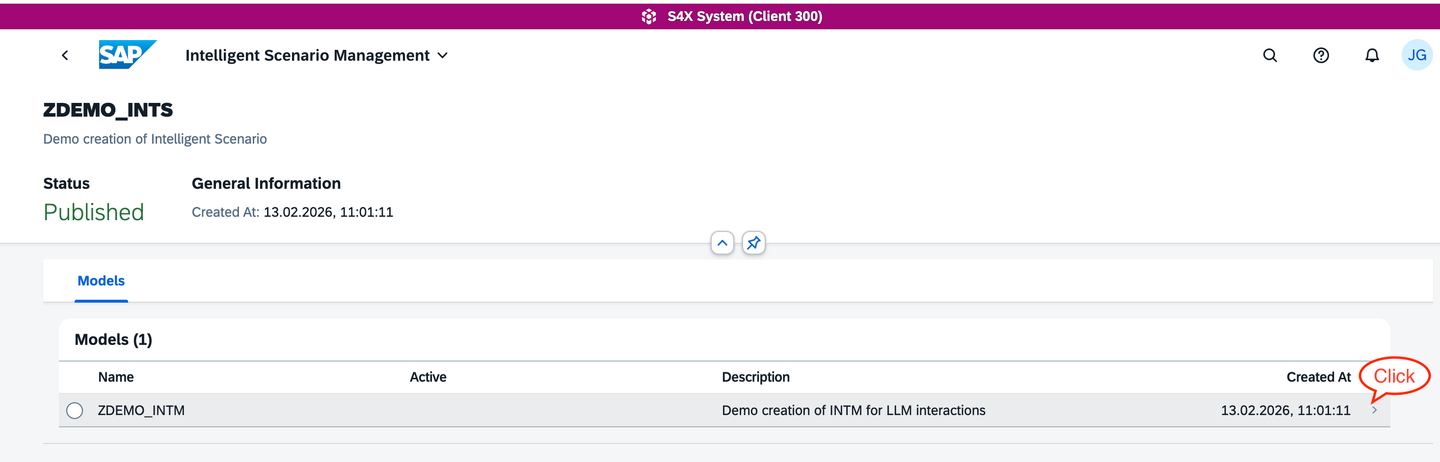Click the ZDEMO_INTM model name
This screenshot has width=1440, height=462.
coord(141,410)
